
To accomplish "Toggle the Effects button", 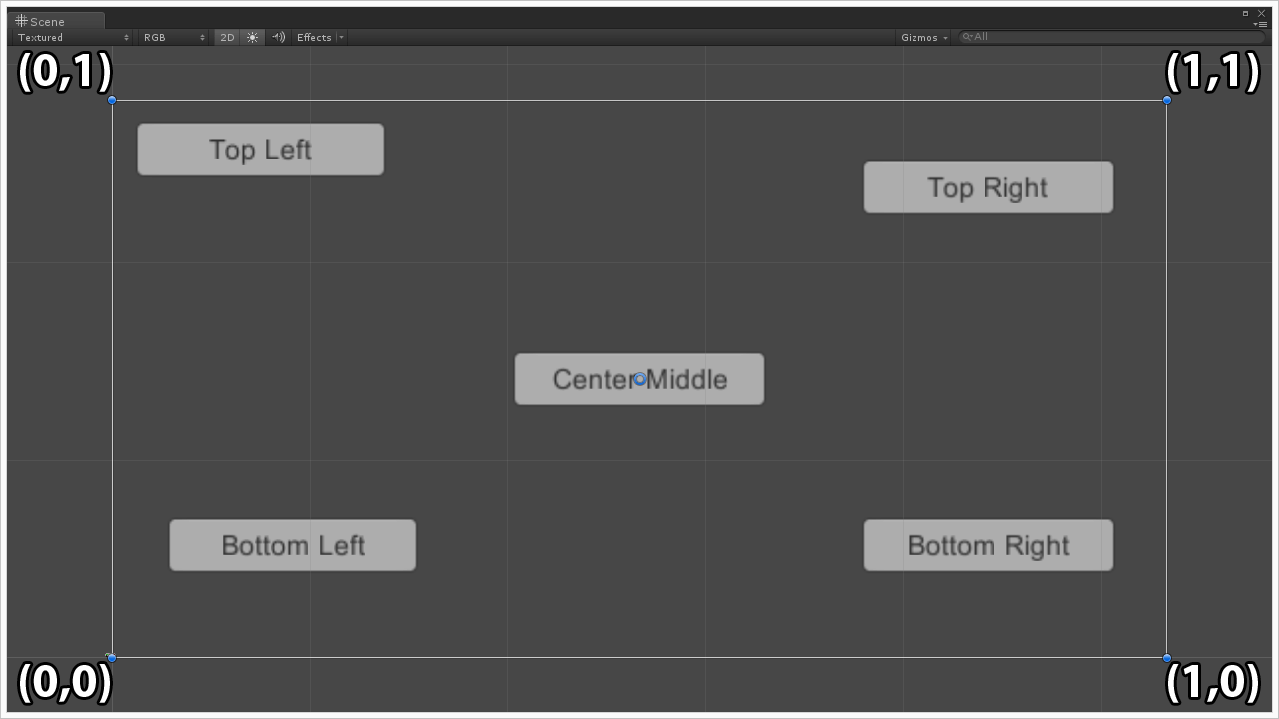I will pyautogui.click(x=314, y=37).
